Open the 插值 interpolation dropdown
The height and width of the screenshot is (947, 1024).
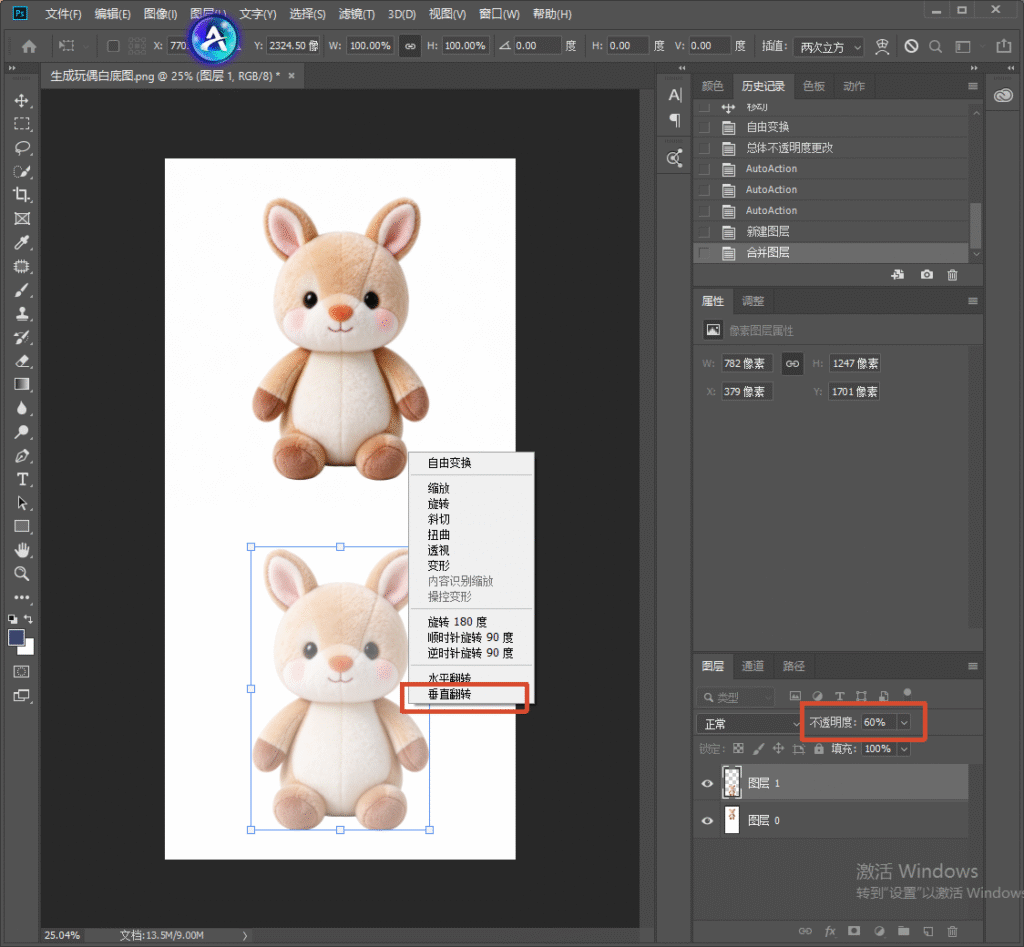click(829, 47)
